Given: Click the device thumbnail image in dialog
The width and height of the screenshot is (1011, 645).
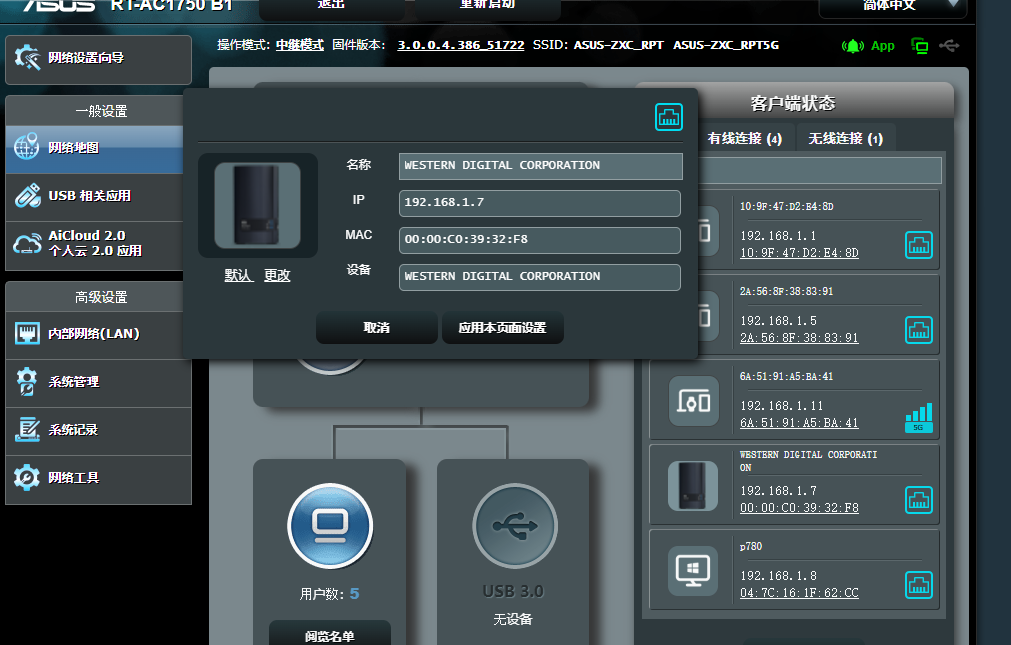Looking at the screenshot, I should coord(257,205).
